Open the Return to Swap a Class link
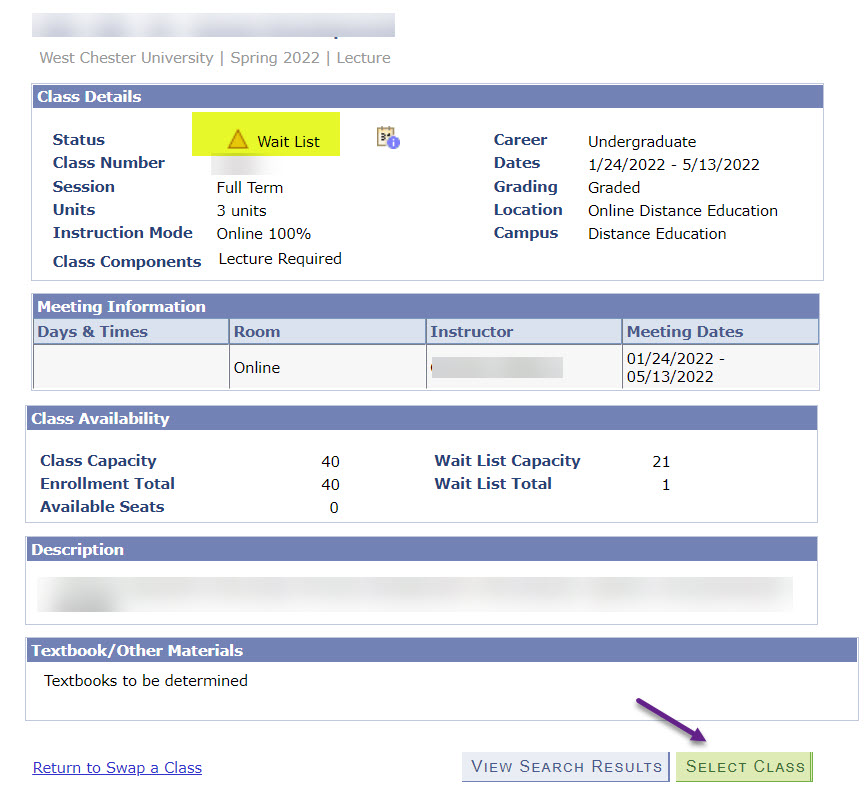866x812 pixels. coord(117,768)
